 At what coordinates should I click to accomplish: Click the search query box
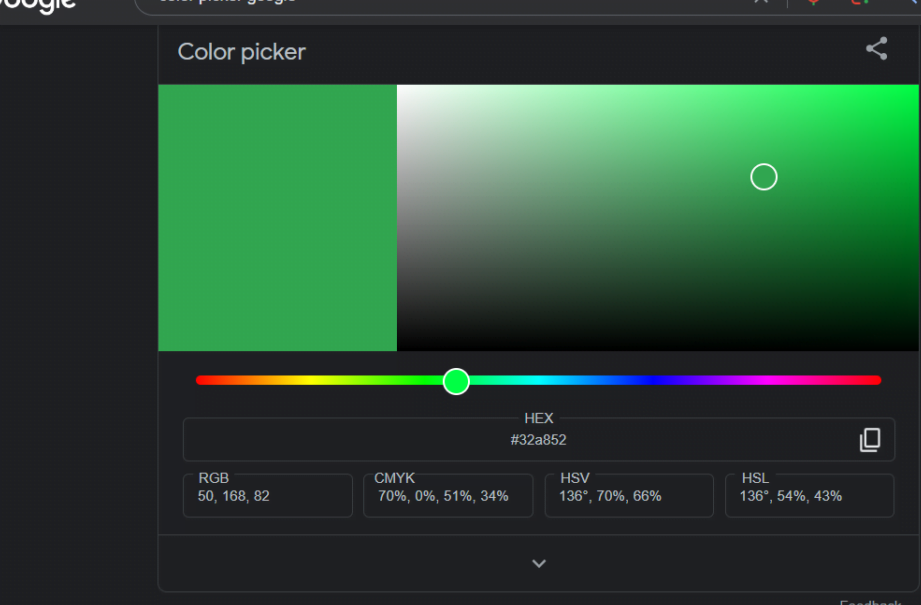400,2
